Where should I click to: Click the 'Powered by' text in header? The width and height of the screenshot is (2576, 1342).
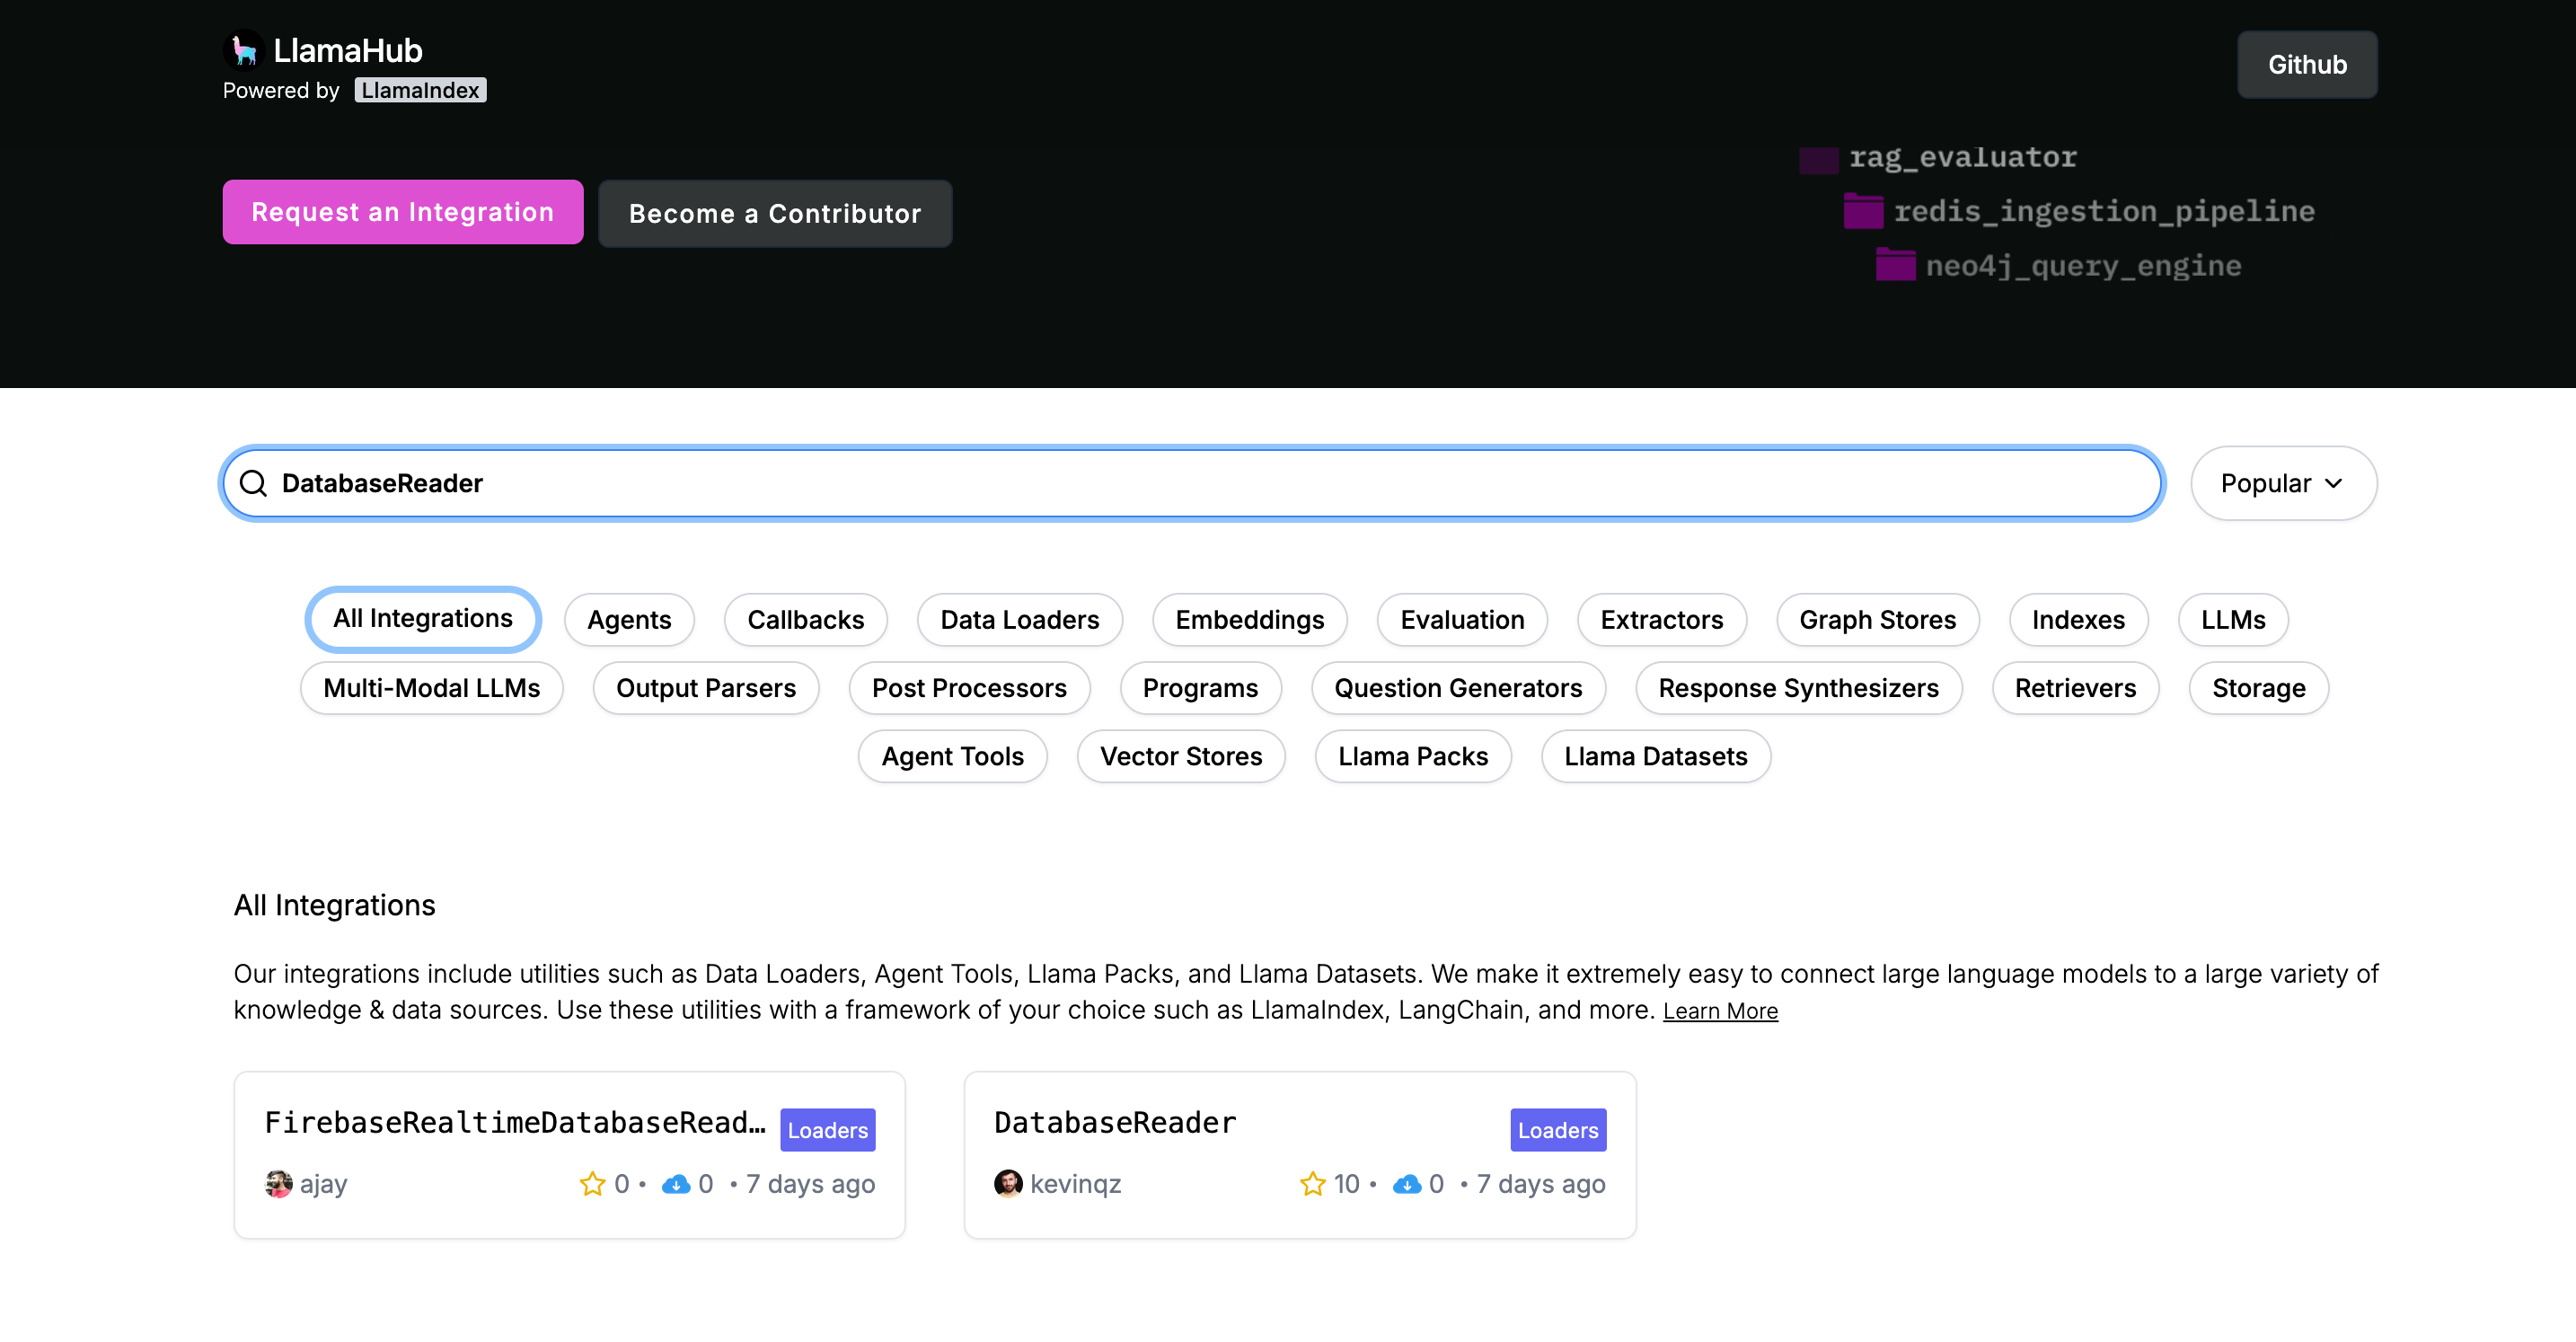click(281, 90)
